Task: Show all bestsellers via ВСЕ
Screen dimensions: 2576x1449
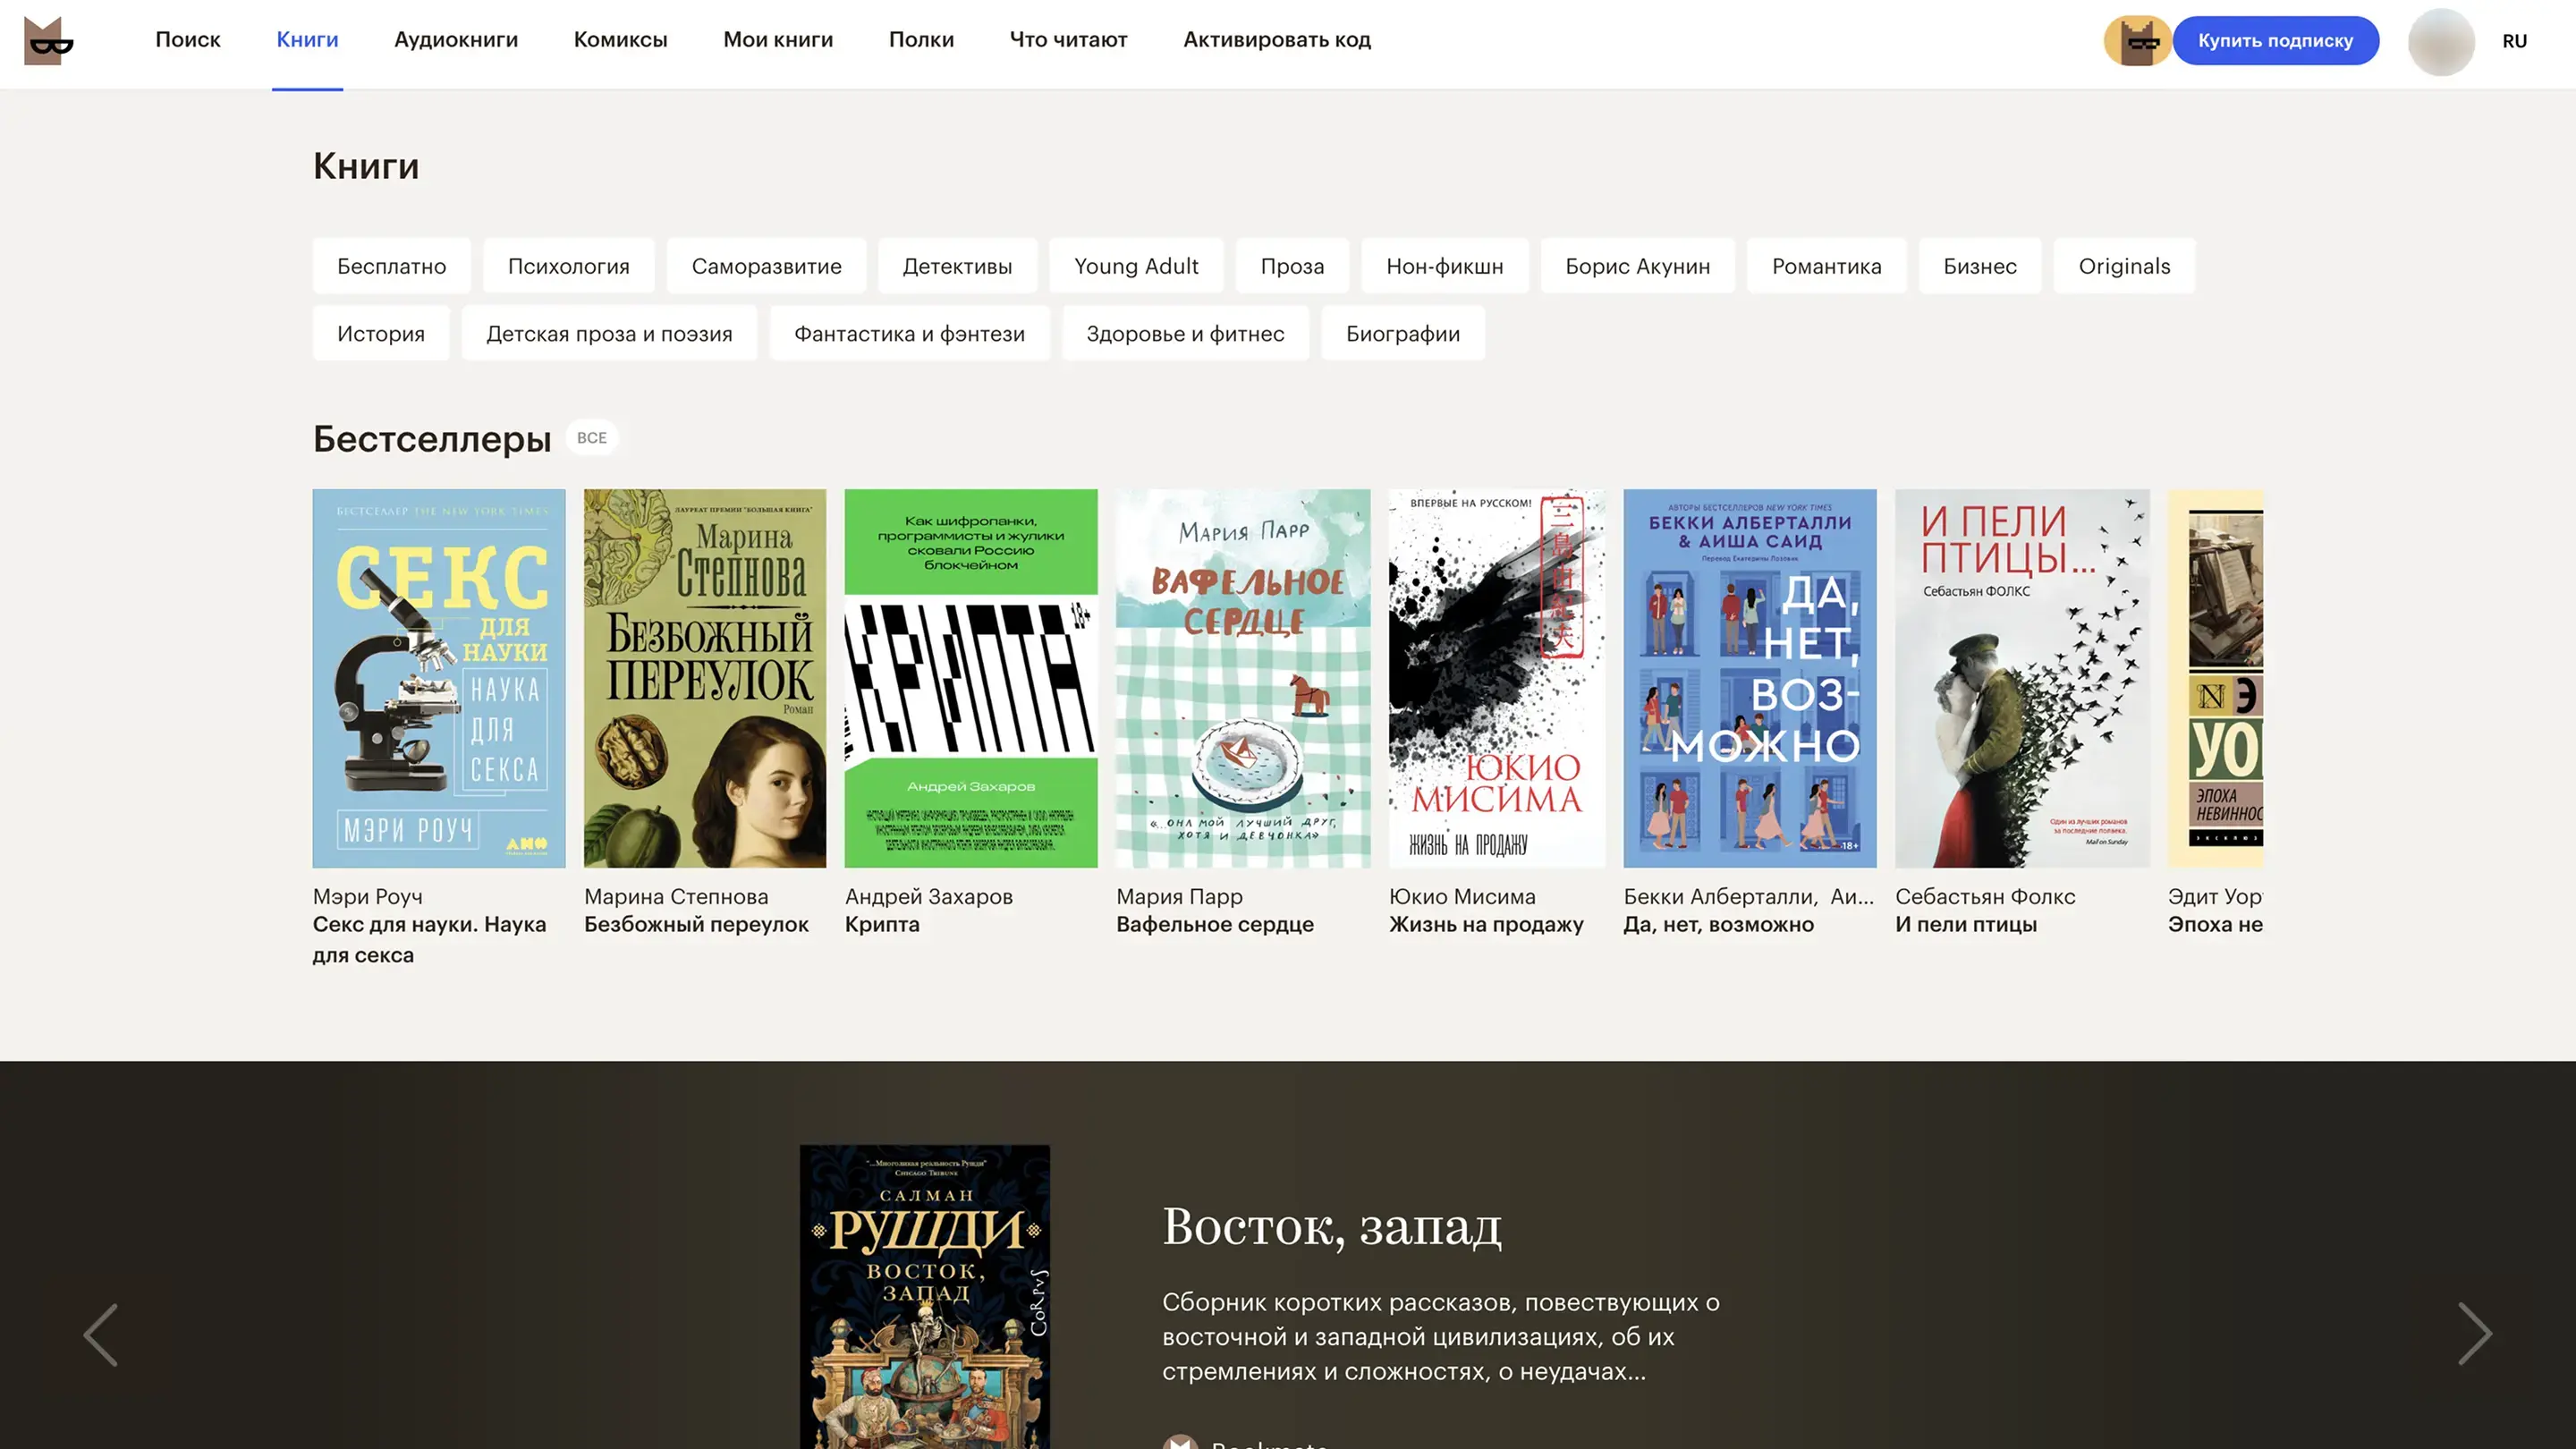Action: (x=591, y=438)
